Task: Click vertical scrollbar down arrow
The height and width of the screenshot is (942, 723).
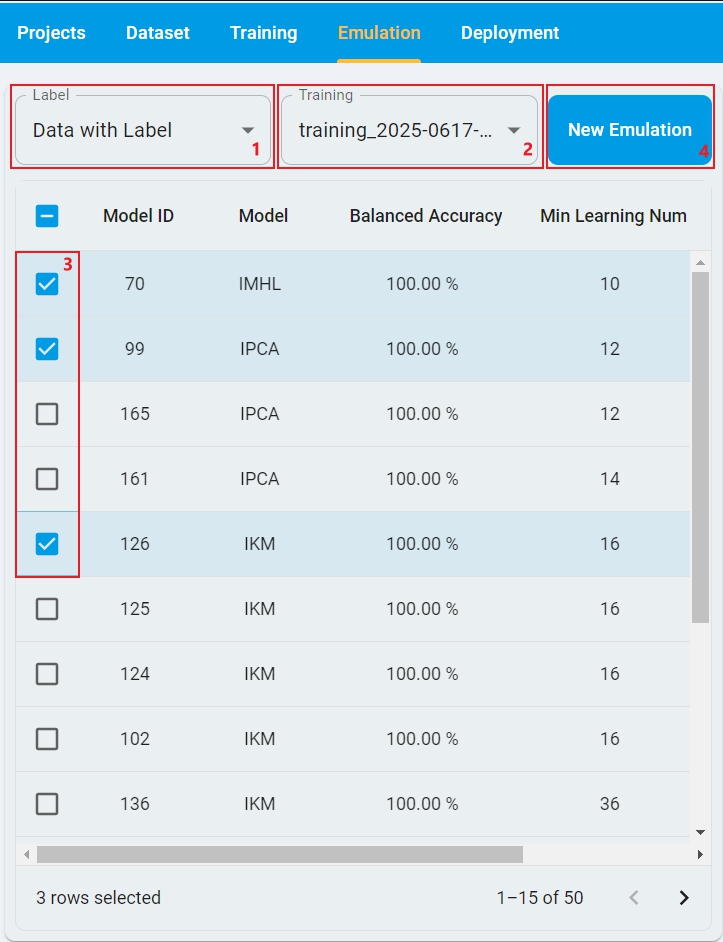Action: (700, 832)
